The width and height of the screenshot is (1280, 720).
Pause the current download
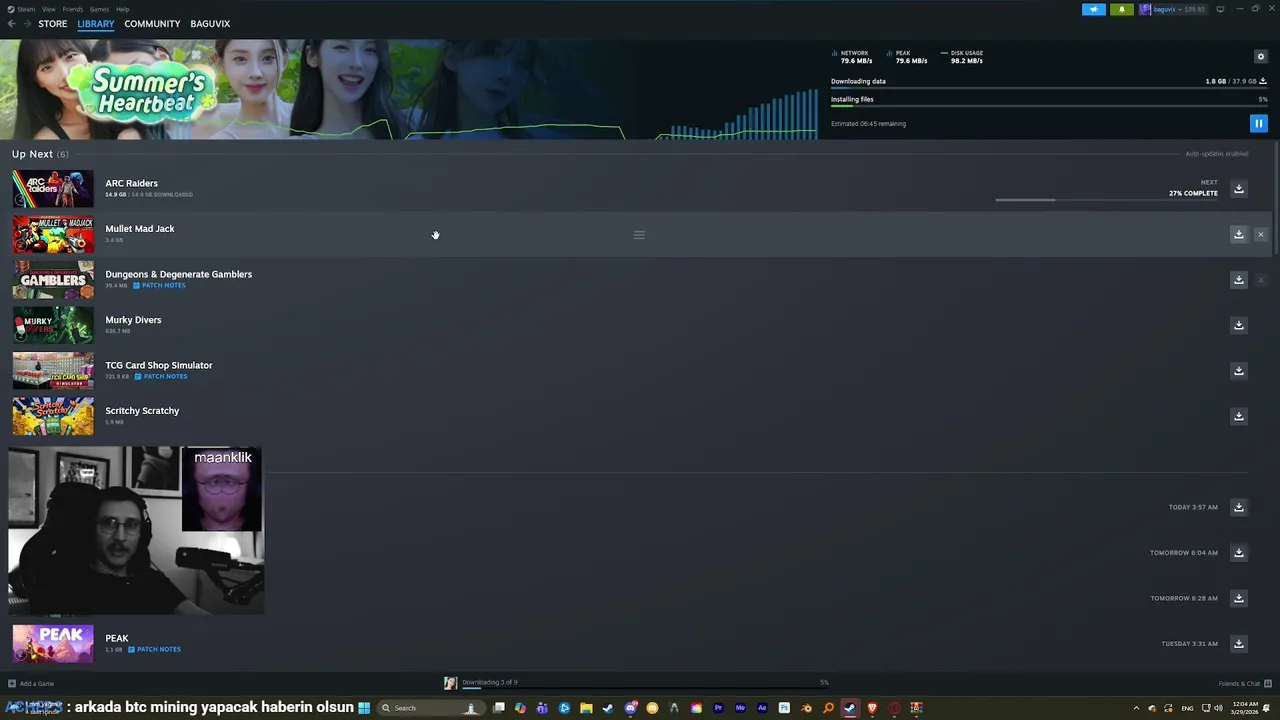[1258, 123]
